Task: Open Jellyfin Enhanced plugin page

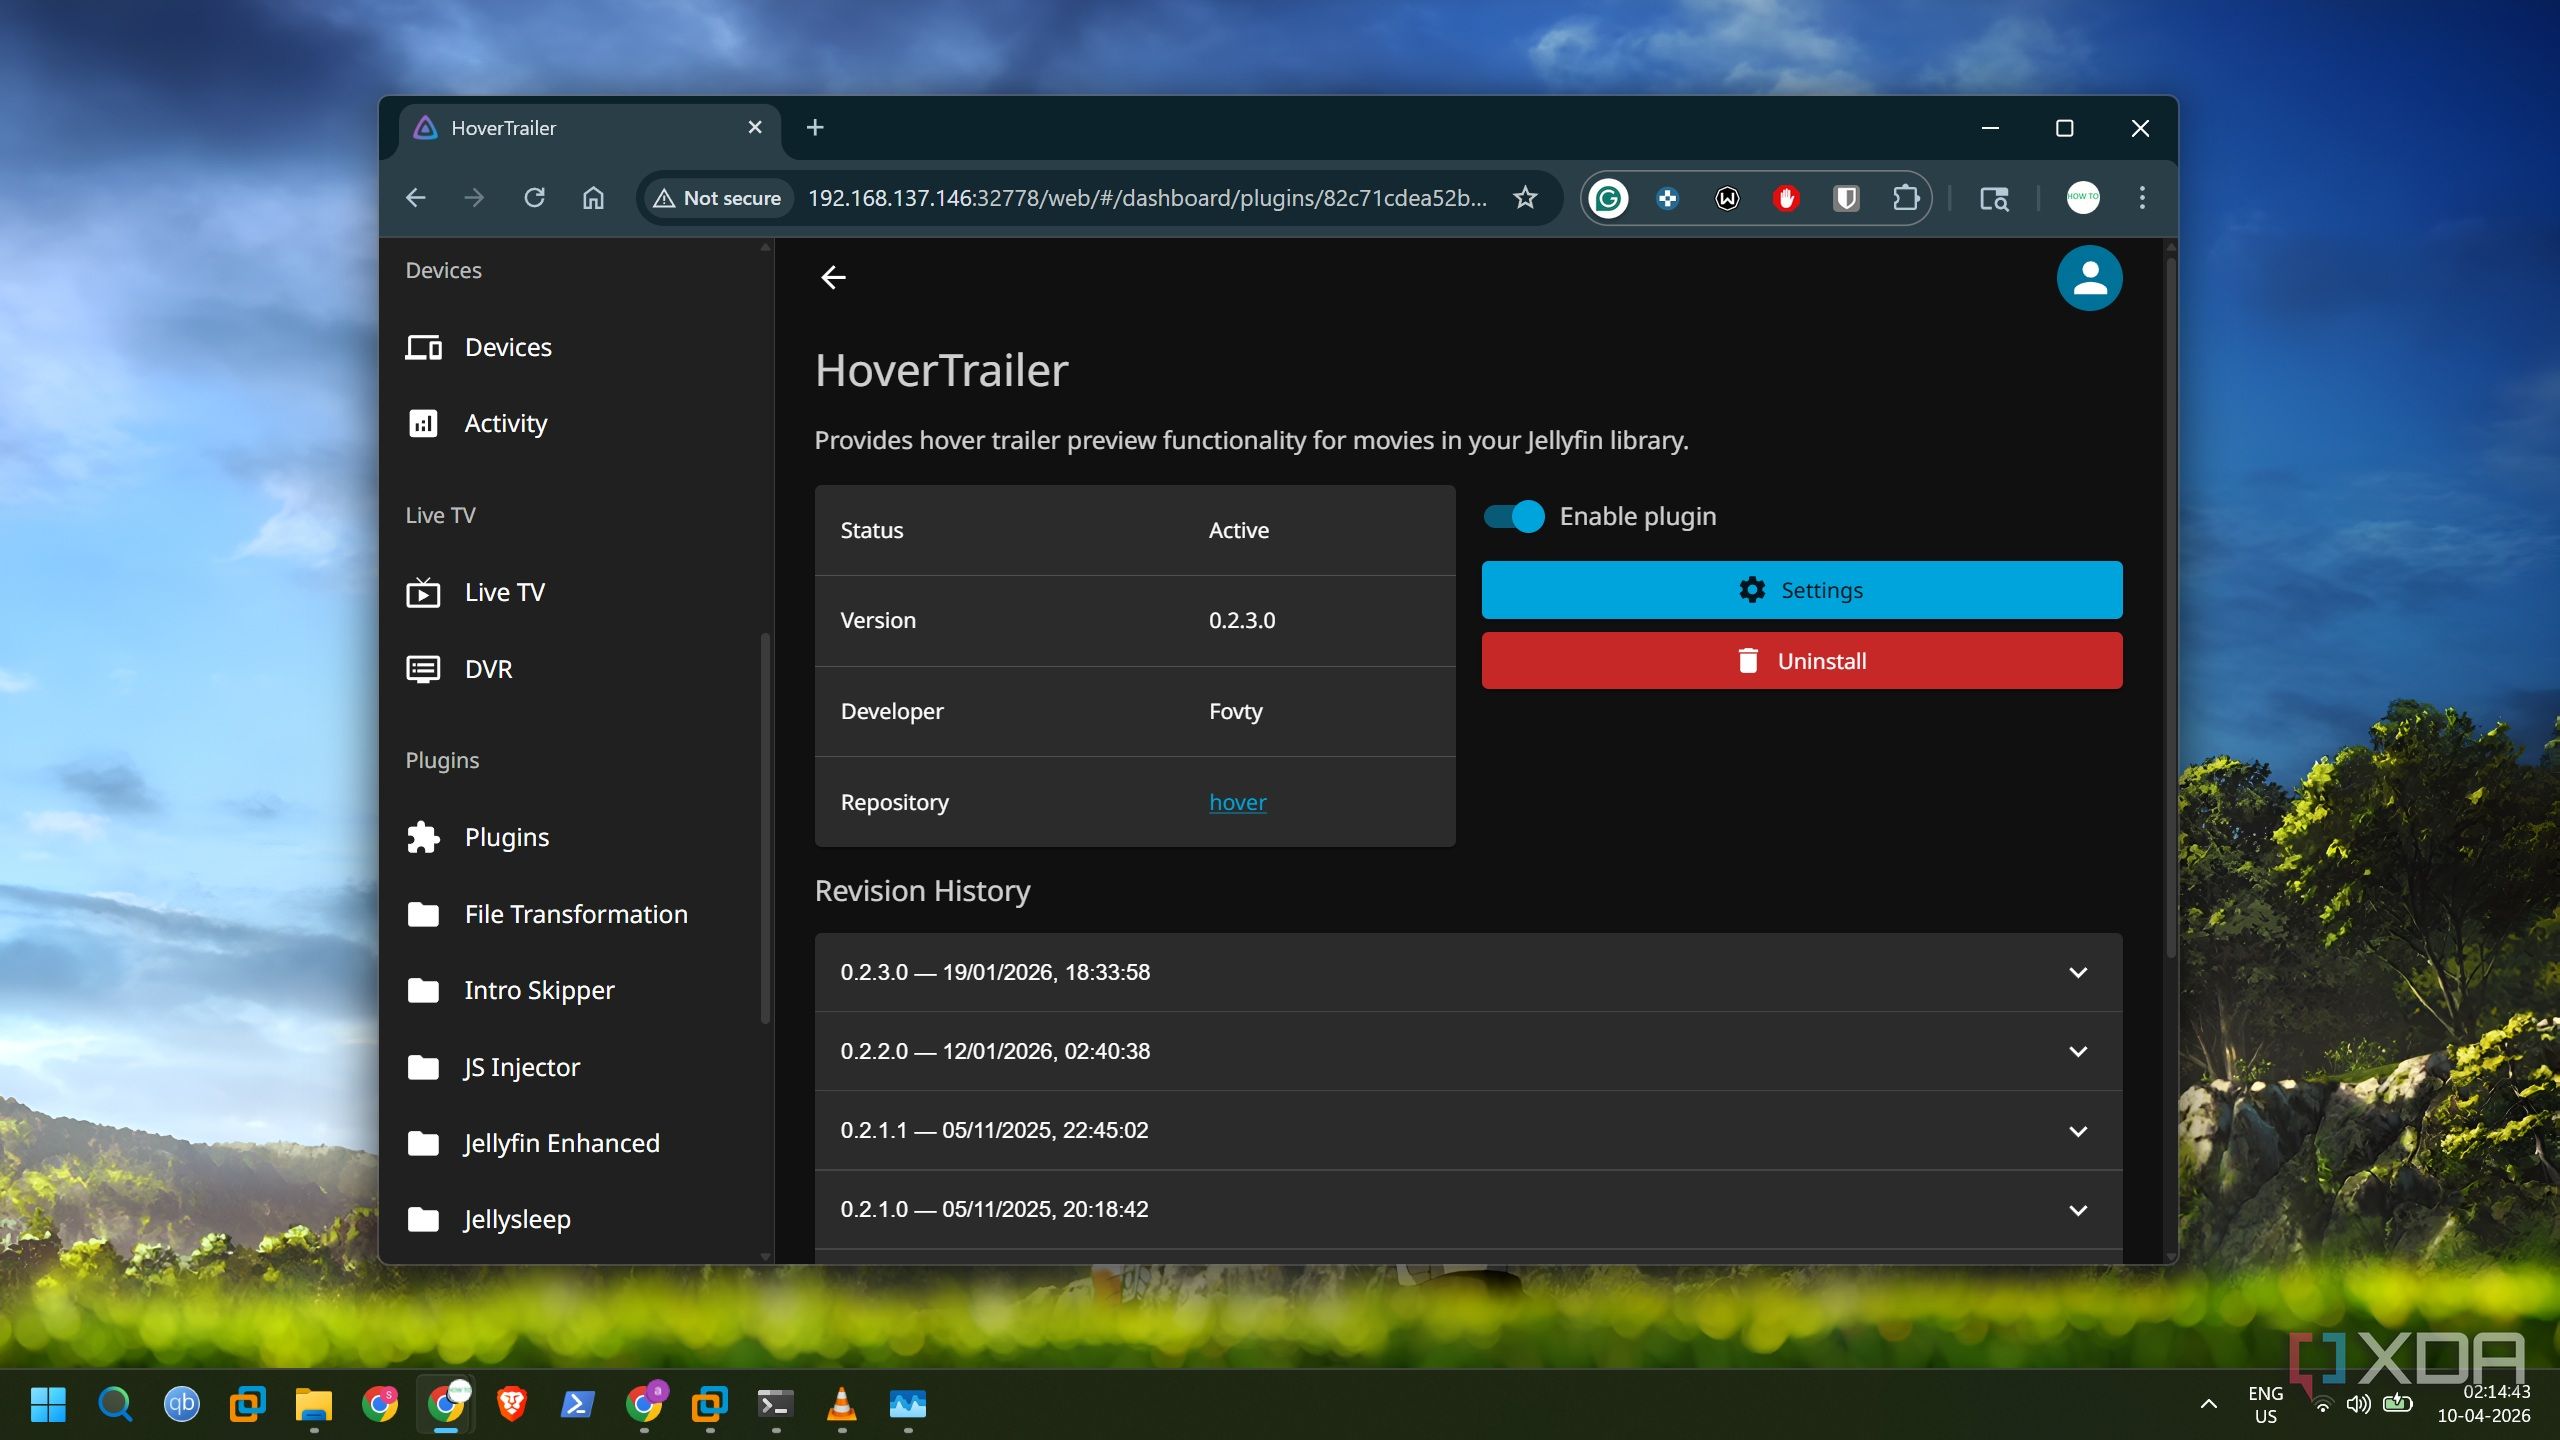Action: click(x=577, y=1143)
